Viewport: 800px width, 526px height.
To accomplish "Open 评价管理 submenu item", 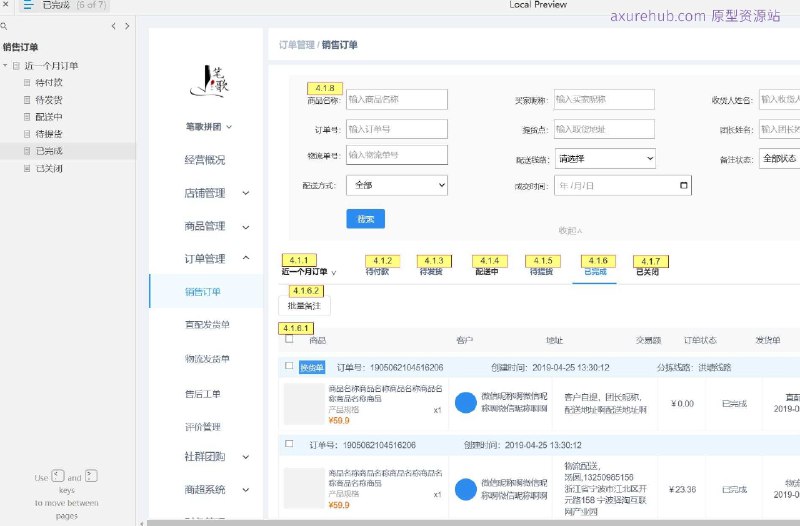I will (x=203, y=427).
